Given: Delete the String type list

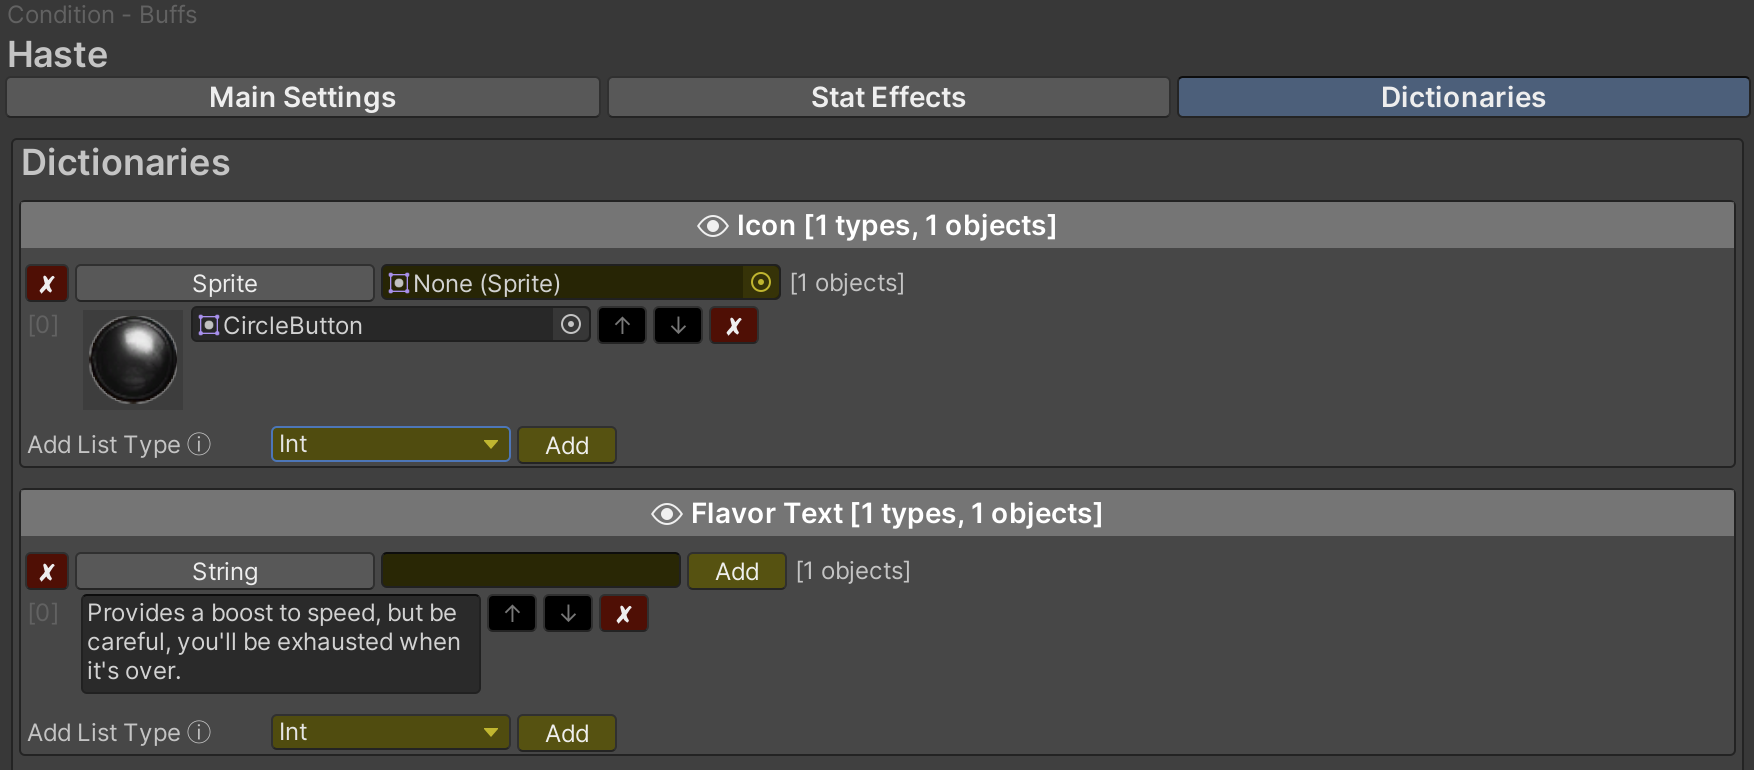Looking at the screenshot, I should 47,572.
